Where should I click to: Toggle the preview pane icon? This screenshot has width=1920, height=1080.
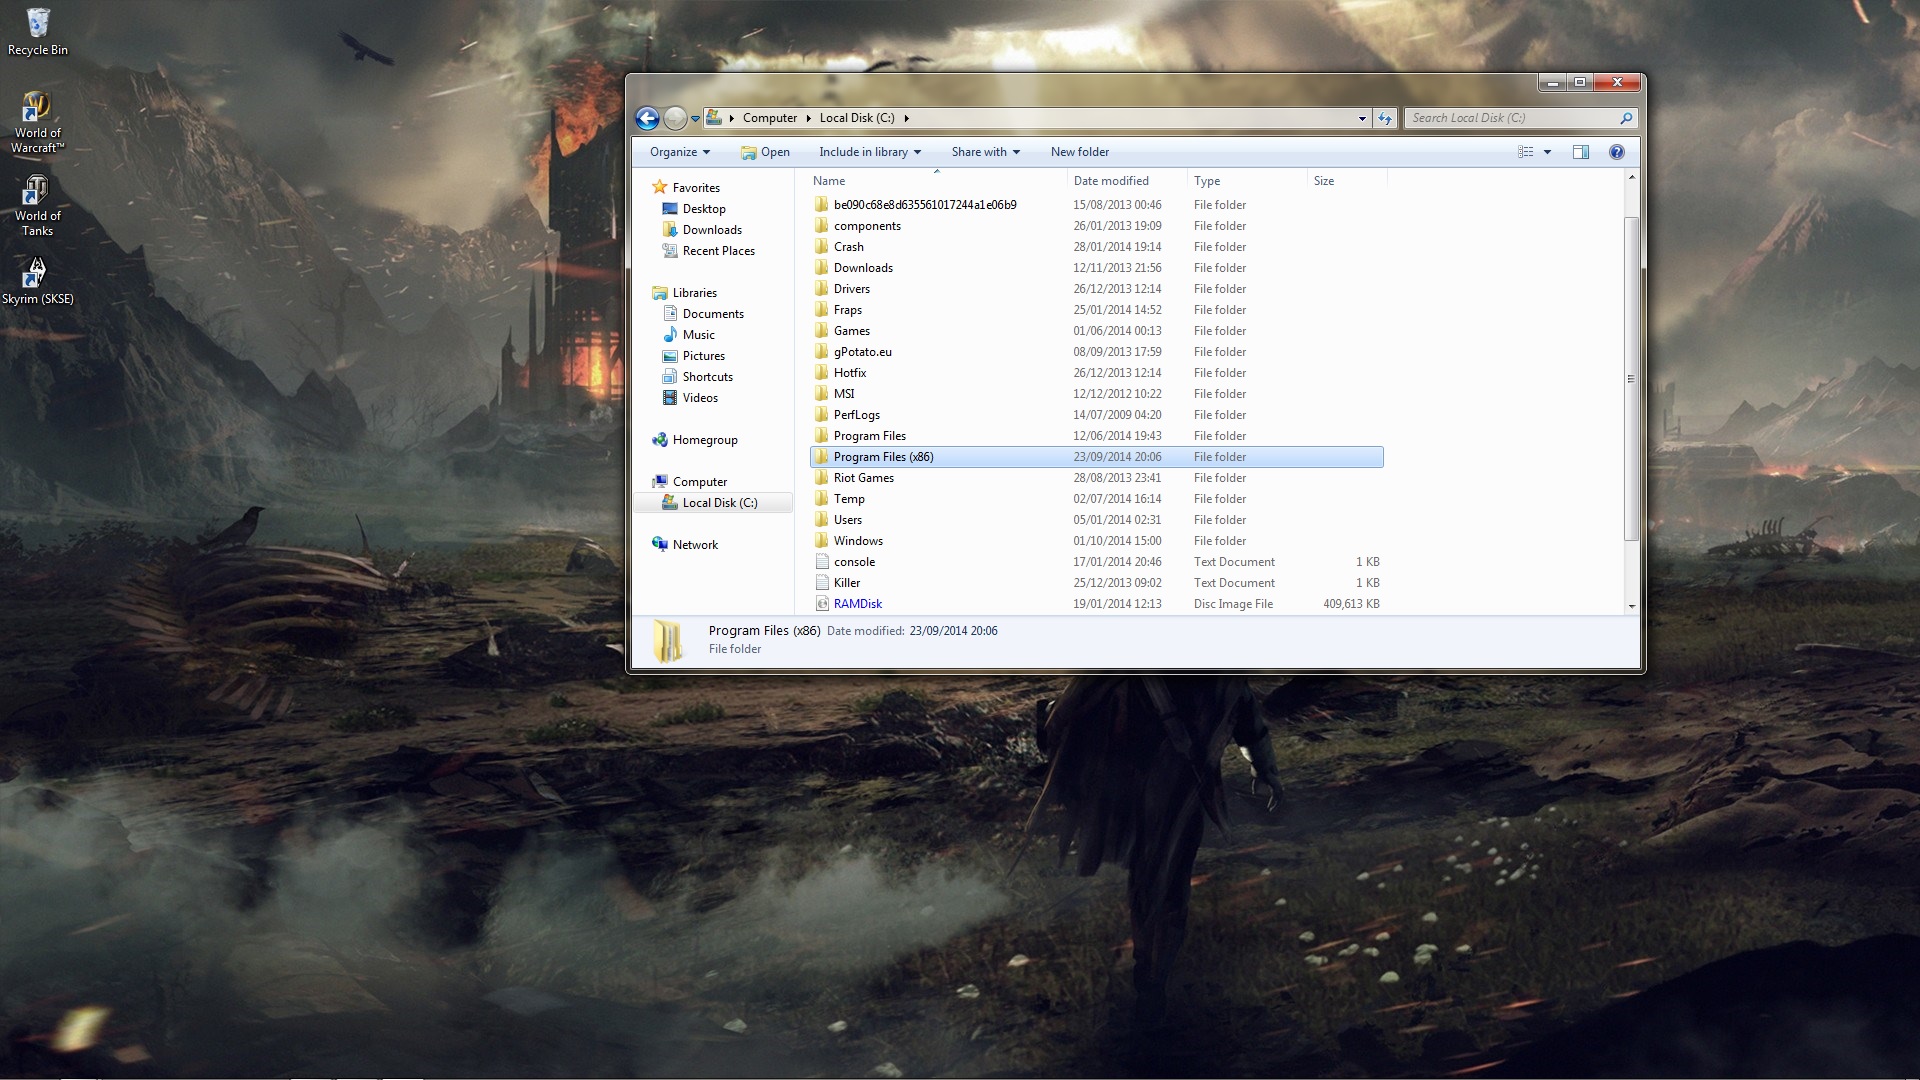click(x=1580, y=152)
